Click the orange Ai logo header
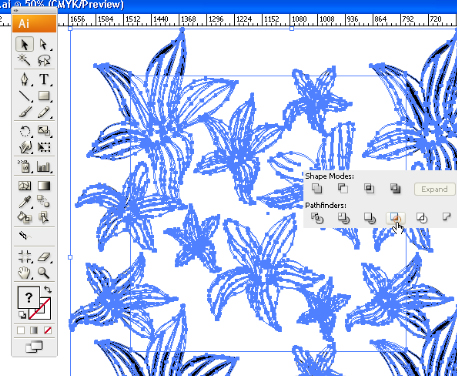This screenshot has height=376, width=457. pyautogui.click(x=34, y=23)
